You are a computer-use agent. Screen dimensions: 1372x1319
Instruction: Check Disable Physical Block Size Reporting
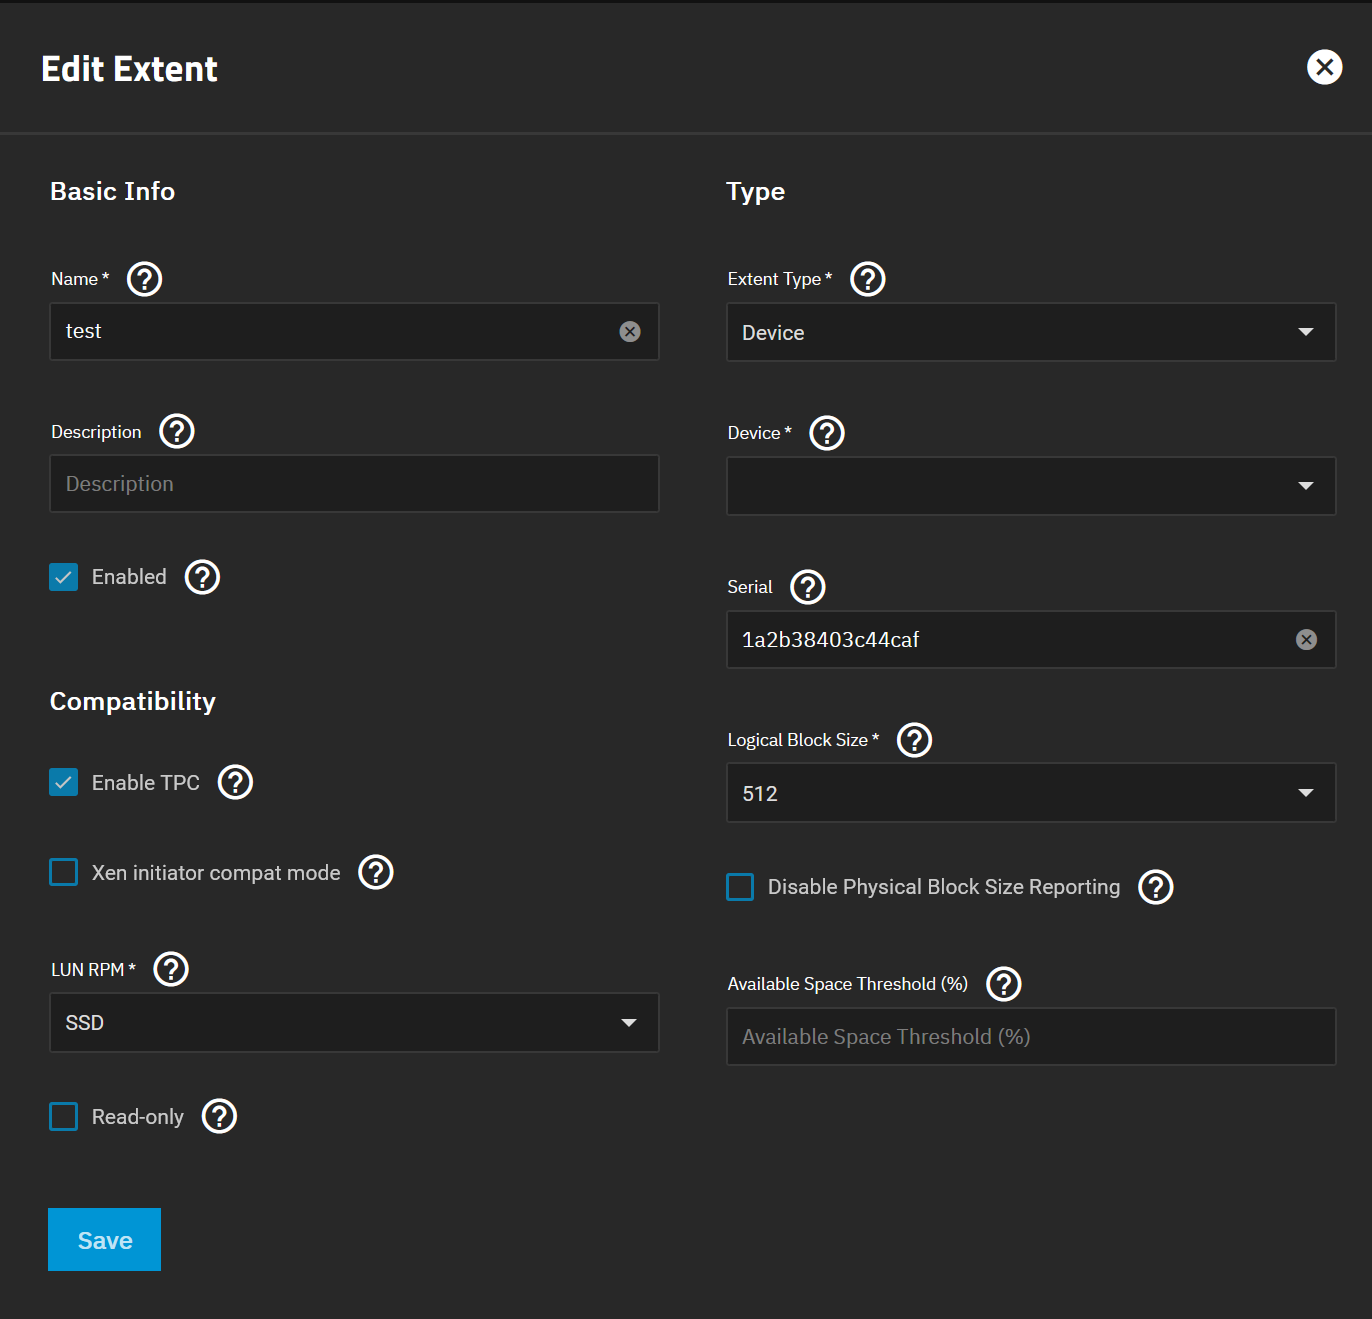click(x=740, y=887)
